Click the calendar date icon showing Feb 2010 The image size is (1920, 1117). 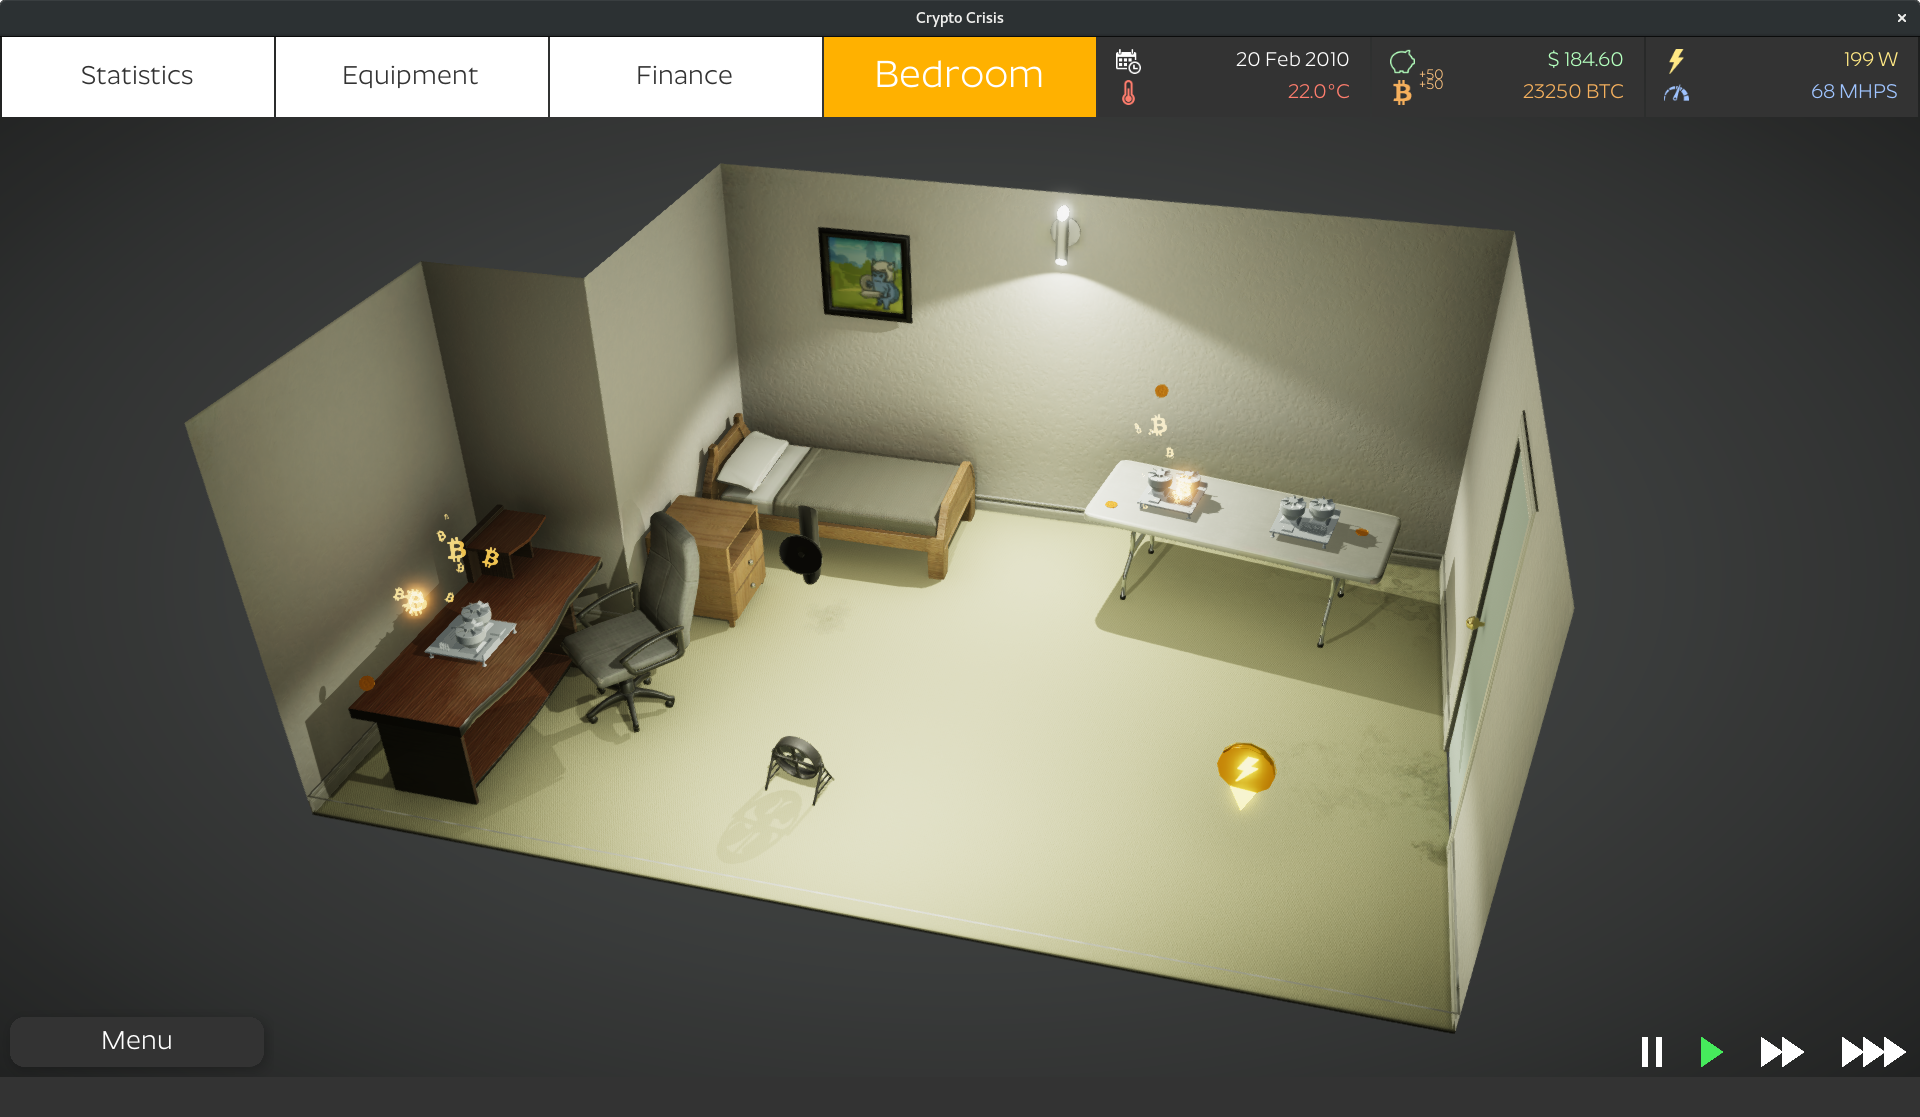tap(1128, 61)
